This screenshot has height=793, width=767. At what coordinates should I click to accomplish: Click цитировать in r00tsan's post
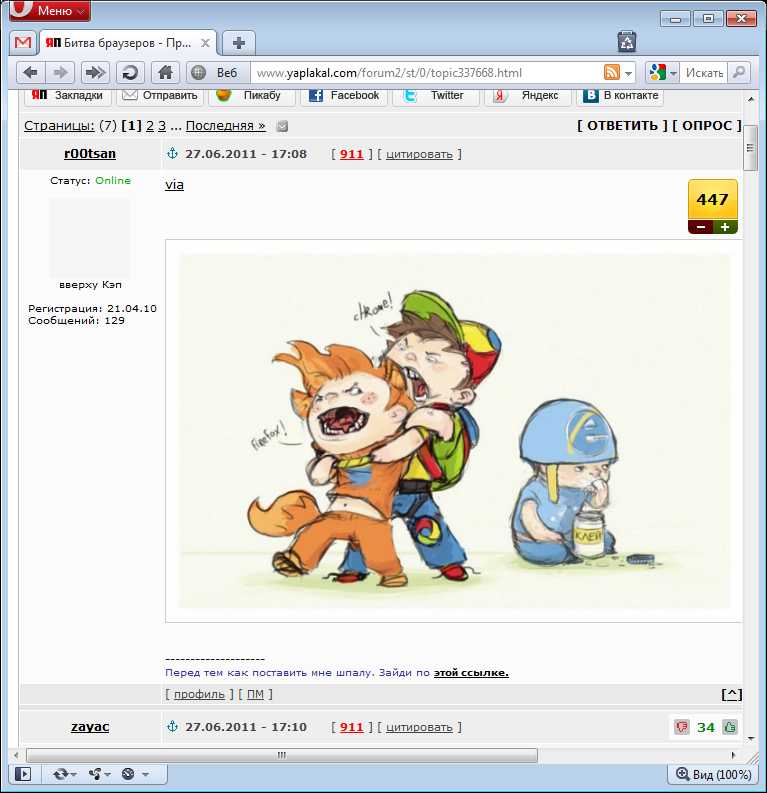[x=419, y=154]
